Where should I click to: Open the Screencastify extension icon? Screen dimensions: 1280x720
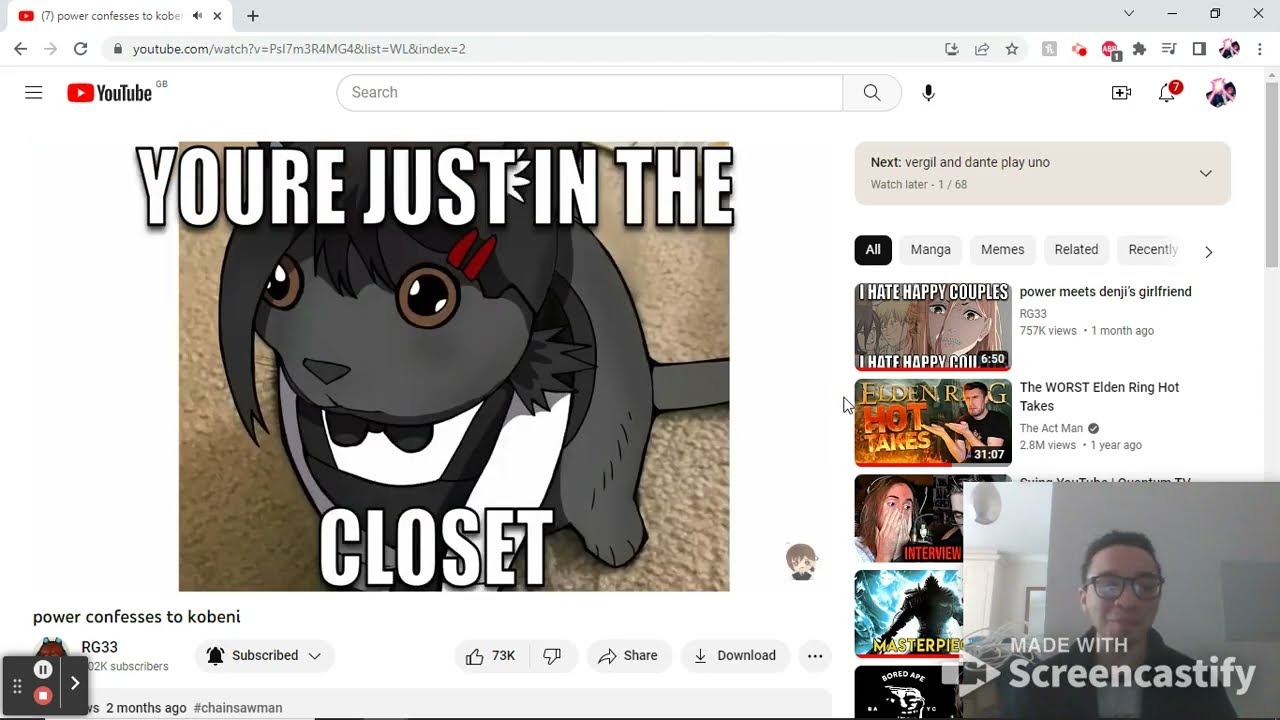click(x=1078, y=49)
